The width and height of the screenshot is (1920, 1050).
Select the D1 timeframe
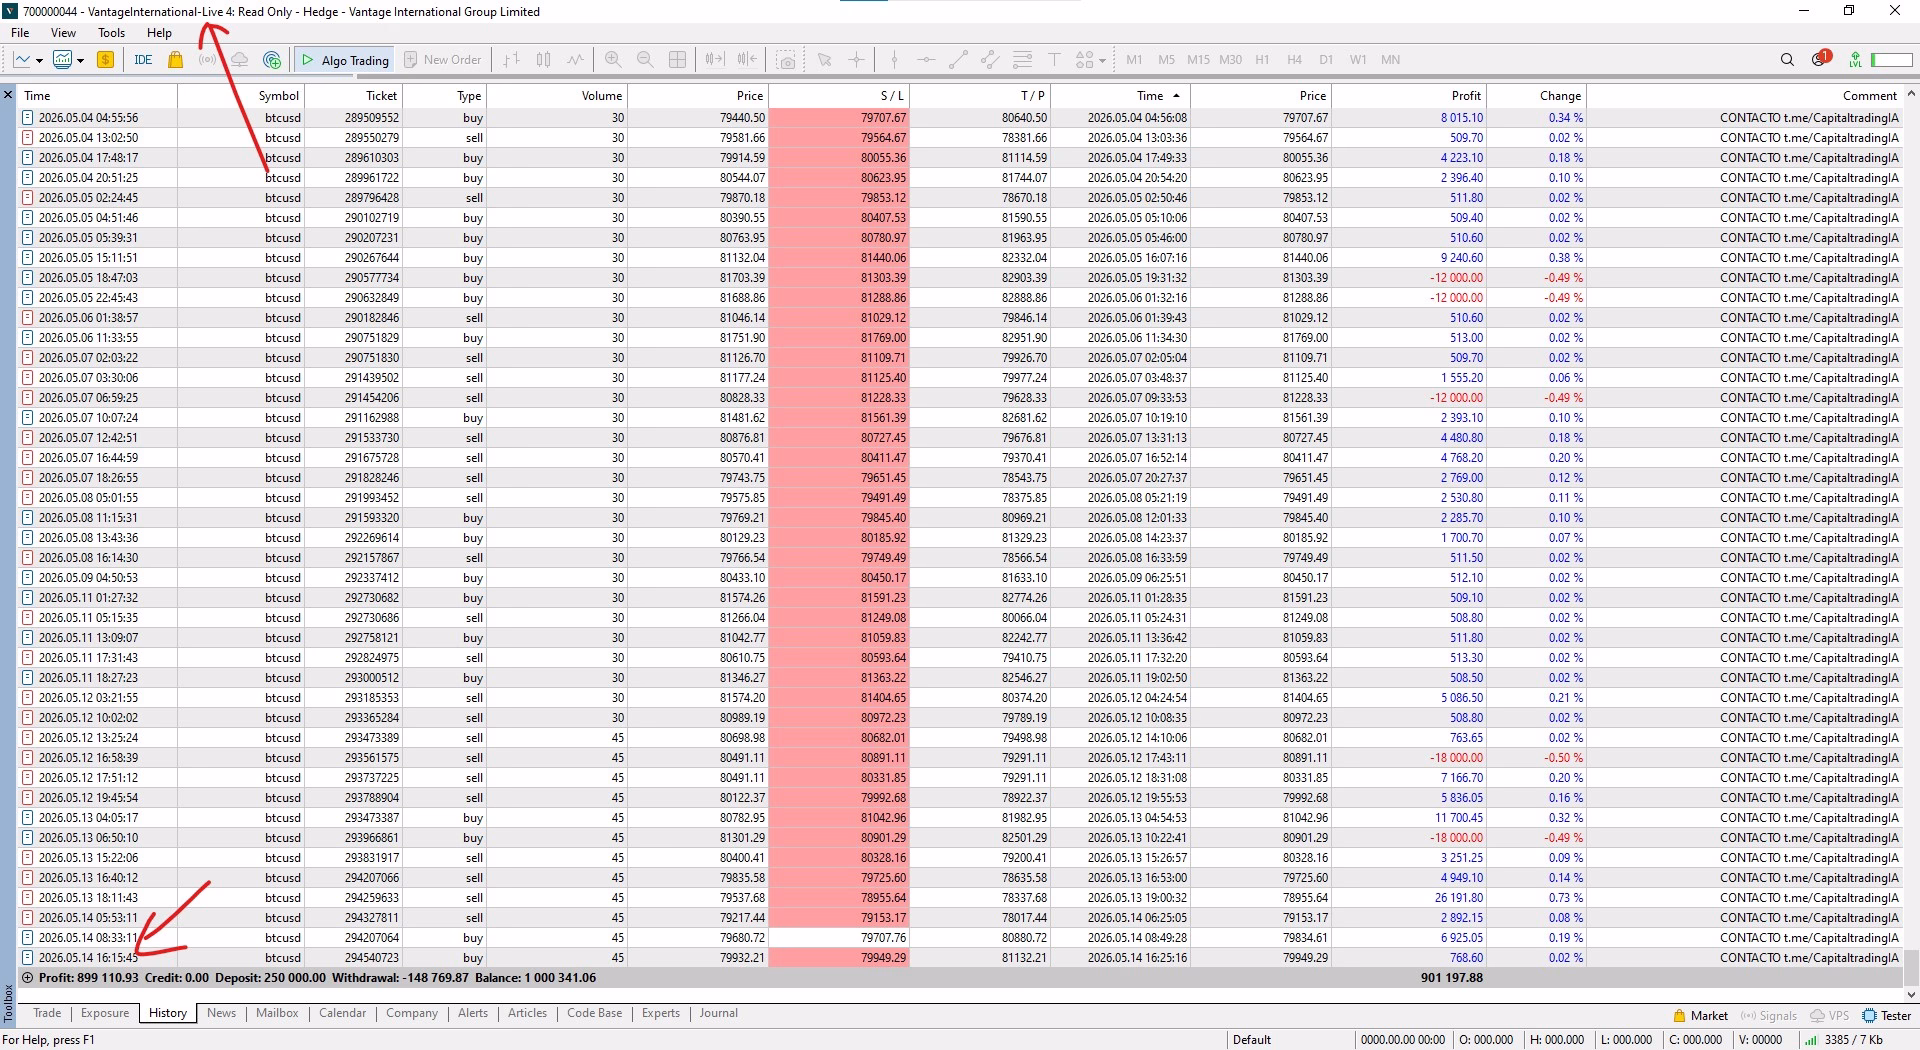1326,60
